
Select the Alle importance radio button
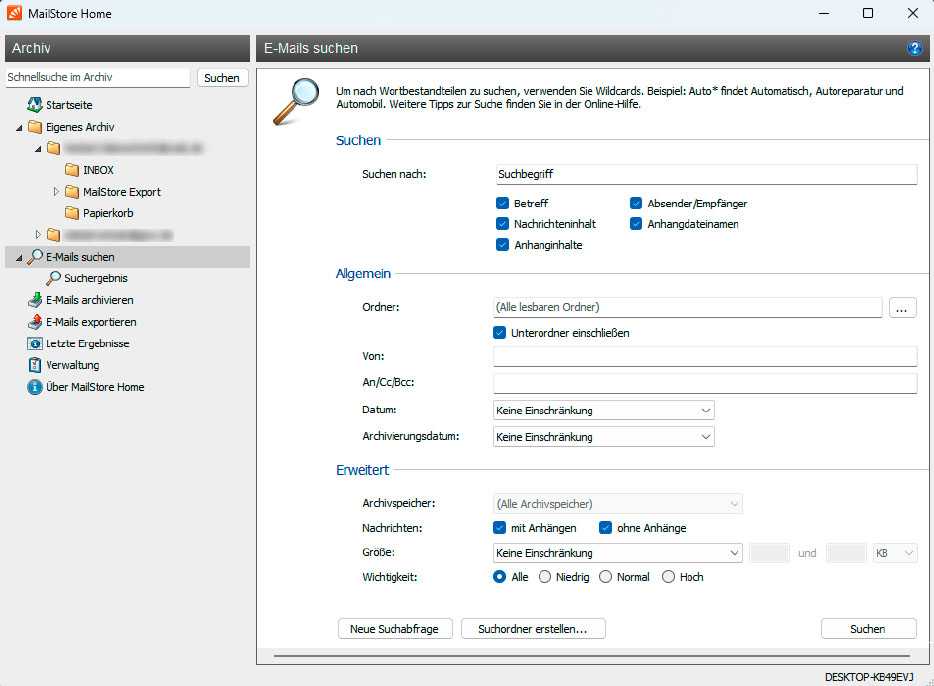pos(499,577)
